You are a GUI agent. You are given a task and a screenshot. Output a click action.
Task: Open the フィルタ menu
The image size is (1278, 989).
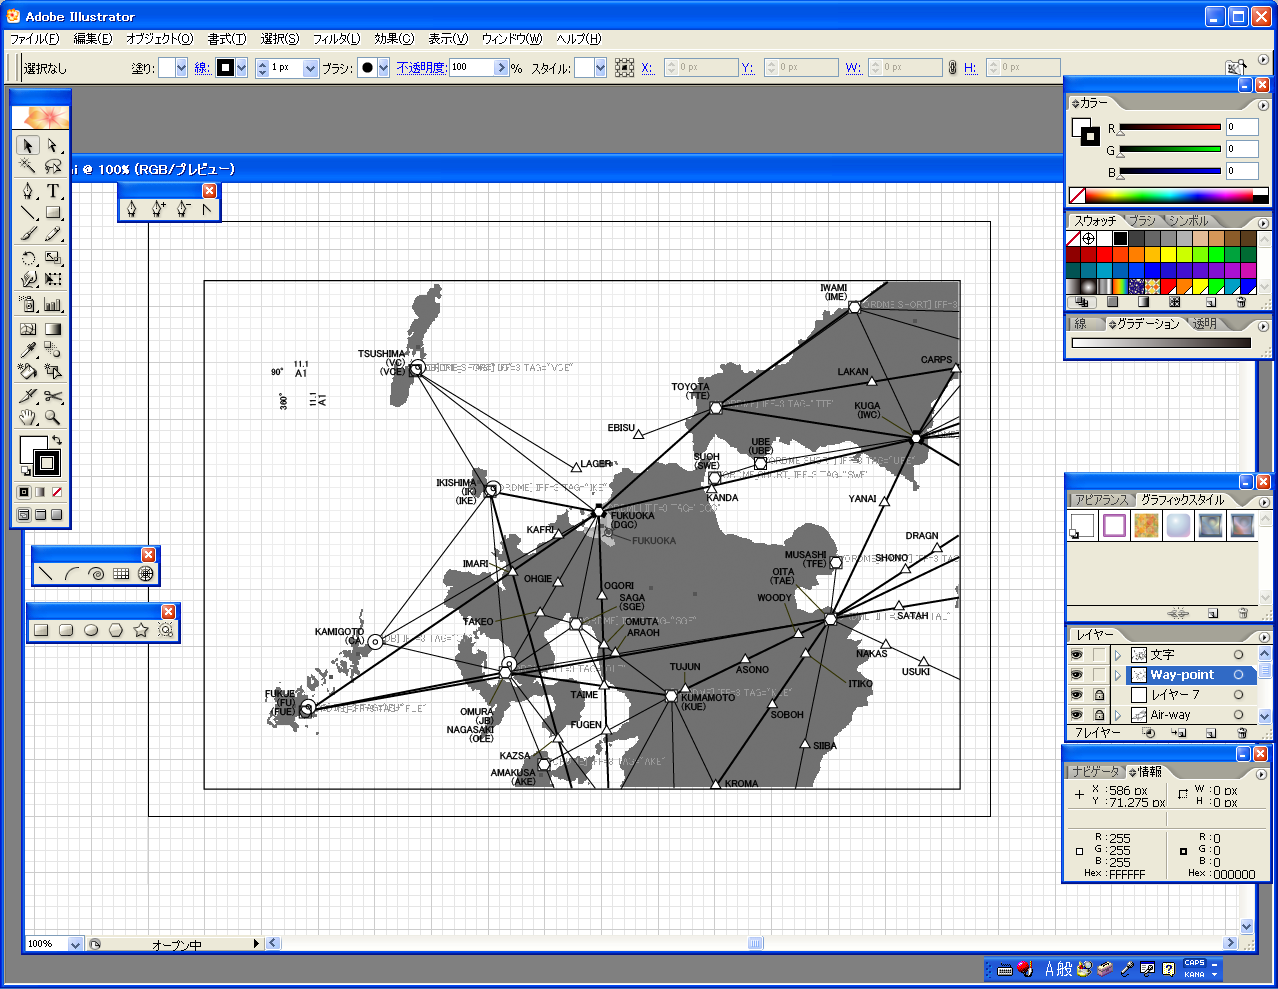(336, 39)
